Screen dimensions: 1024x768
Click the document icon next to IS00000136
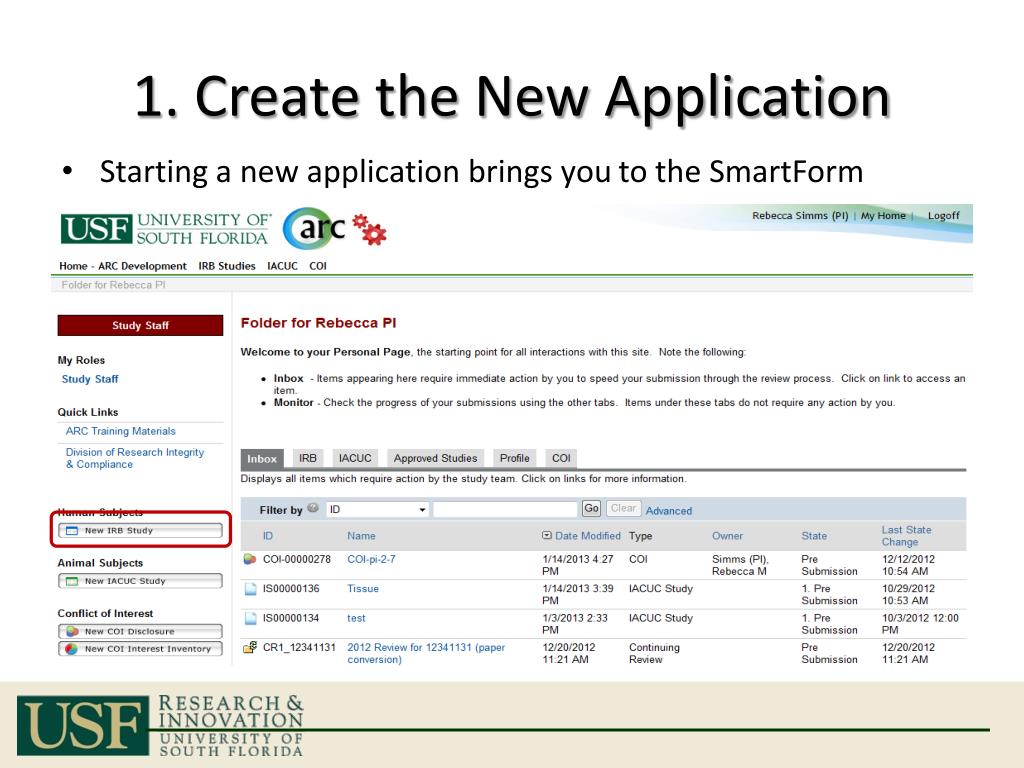click(250, 589)
